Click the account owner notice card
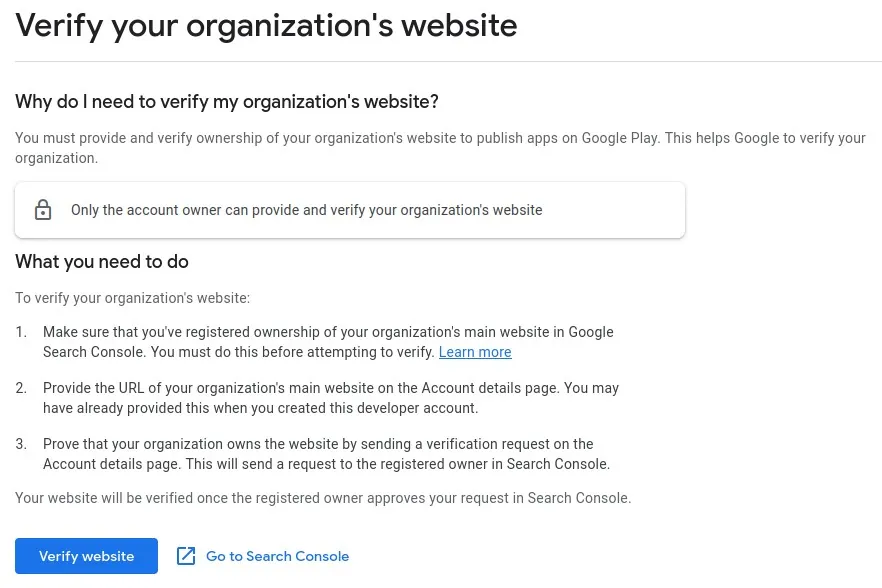Image resolution: width=882 pixels, height=588 pixels. (x=350, y=210)
